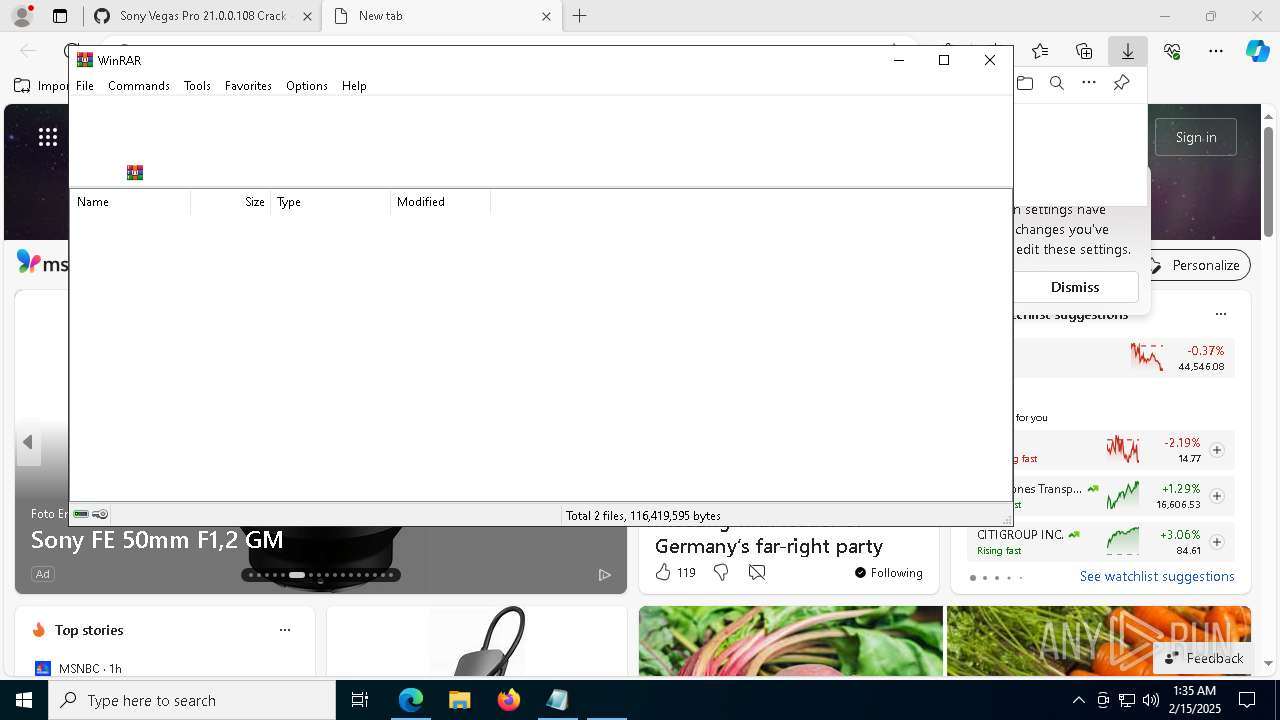Image resolution: width=1280 pixels, height=720 pixels.
Task: Open Copilot sidebar icon
Action: click(x=1257, y=51)
